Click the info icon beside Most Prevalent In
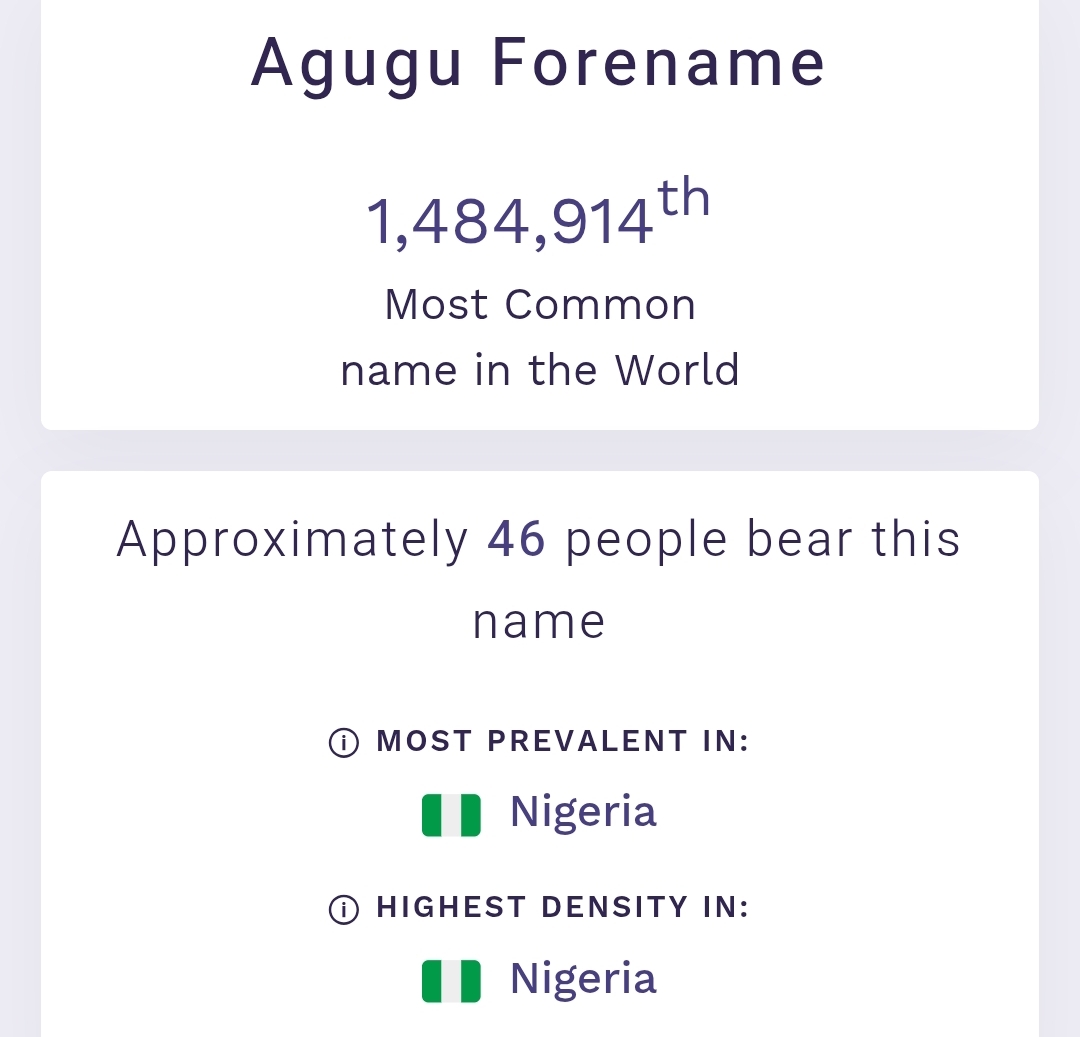 click(343, 742)
